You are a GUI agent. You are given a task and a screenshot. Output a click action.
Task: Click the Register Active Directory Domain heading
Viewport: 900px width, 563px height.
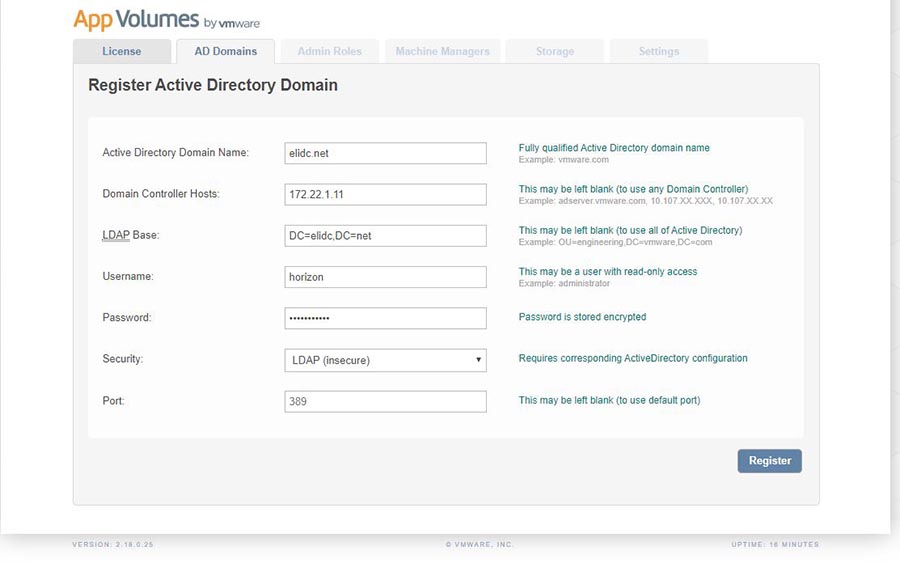click(213, 85)
